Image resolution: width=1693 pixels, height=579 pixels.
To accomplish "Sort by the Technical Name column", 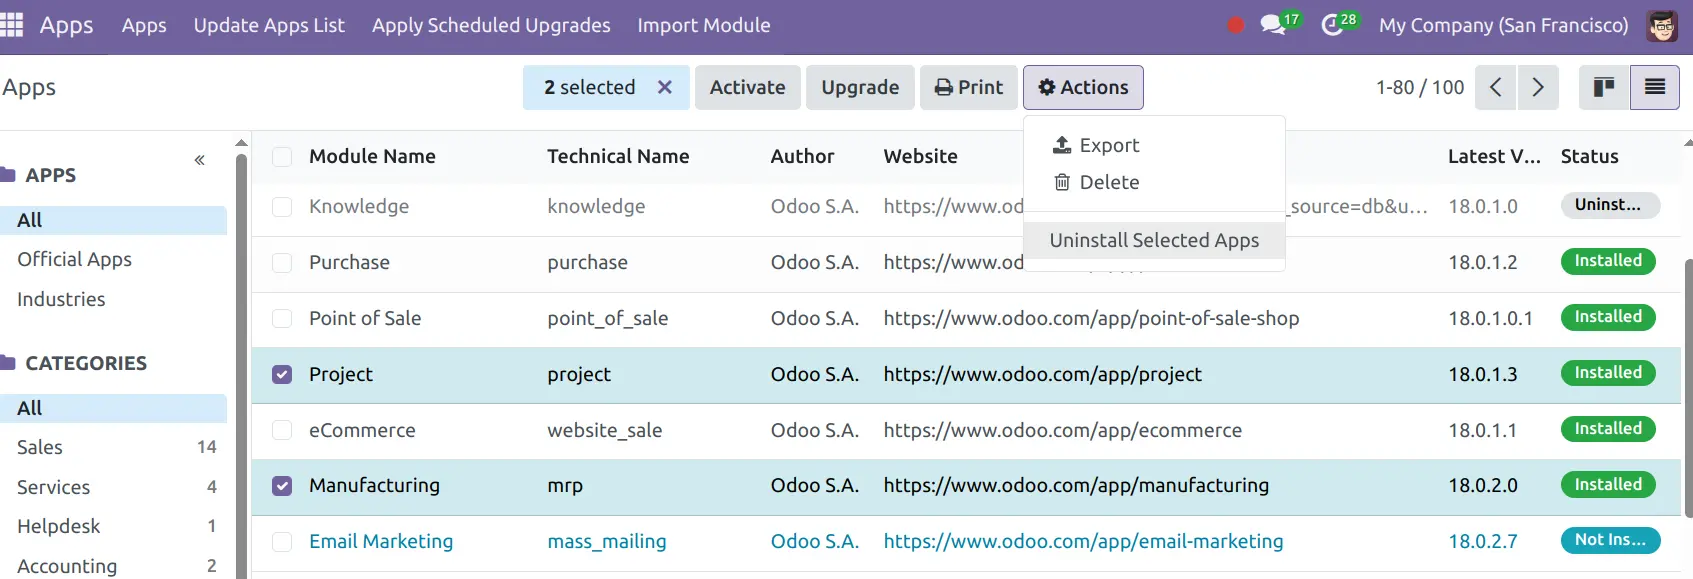I will coord(618,156).
